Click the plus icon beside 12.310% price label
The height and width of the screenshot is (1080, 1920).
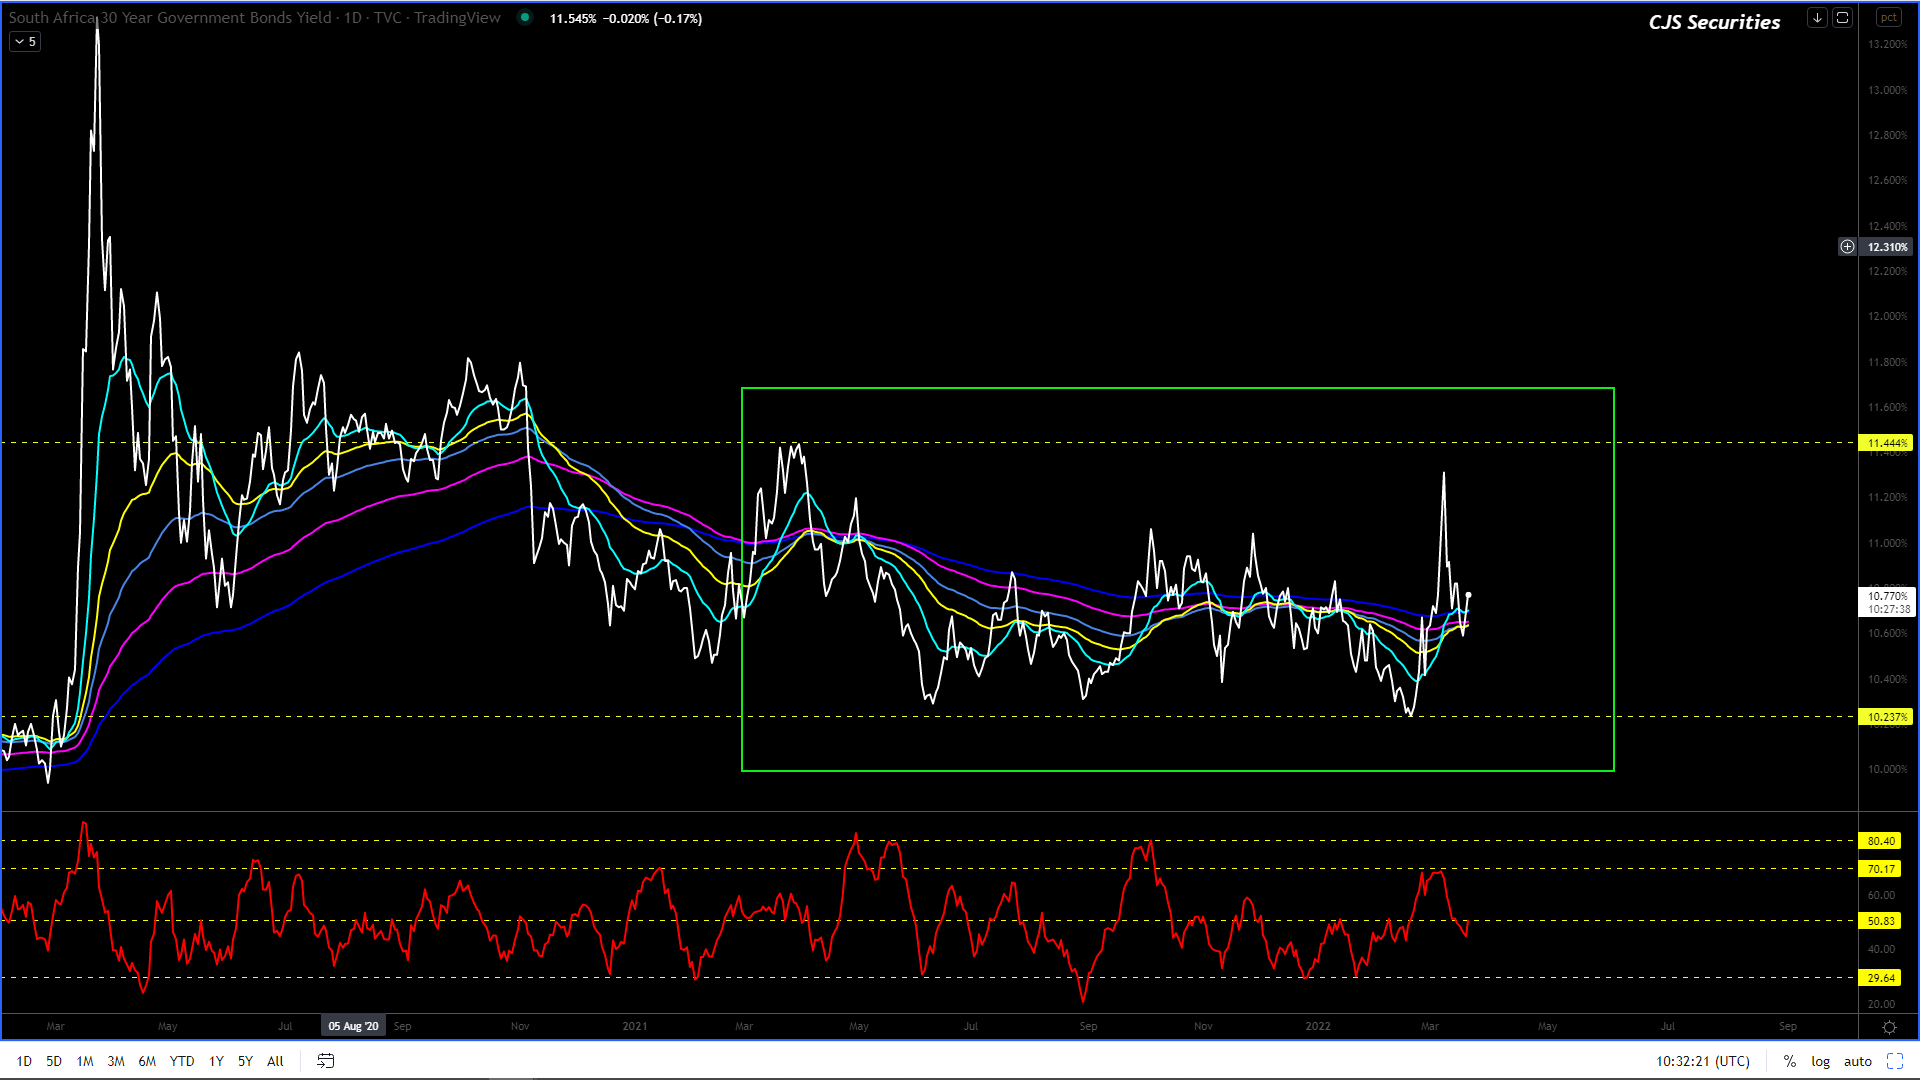point(1847,246)
